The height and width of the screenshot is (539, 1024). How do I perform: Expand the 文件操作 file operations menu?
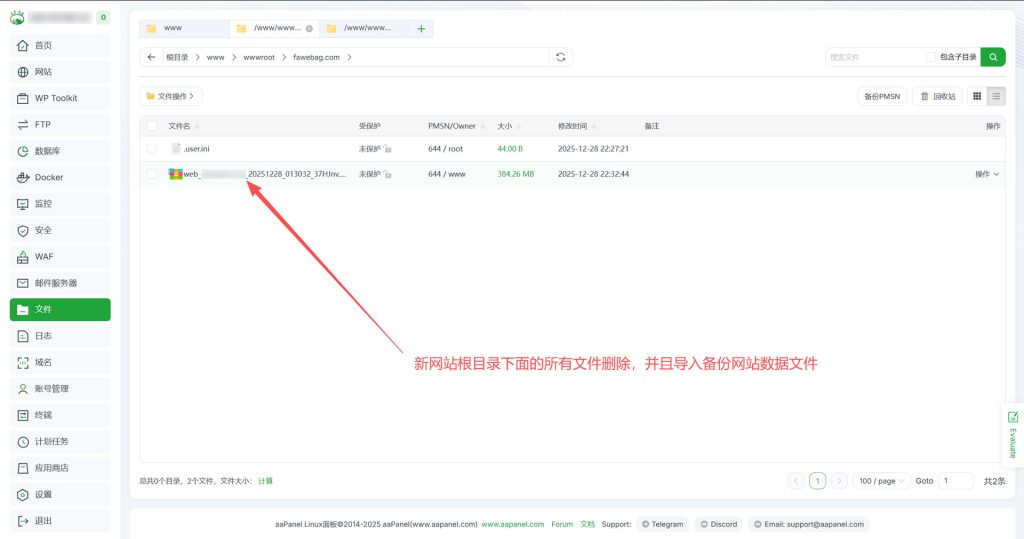pyautogui.click(x=172, y=96)
